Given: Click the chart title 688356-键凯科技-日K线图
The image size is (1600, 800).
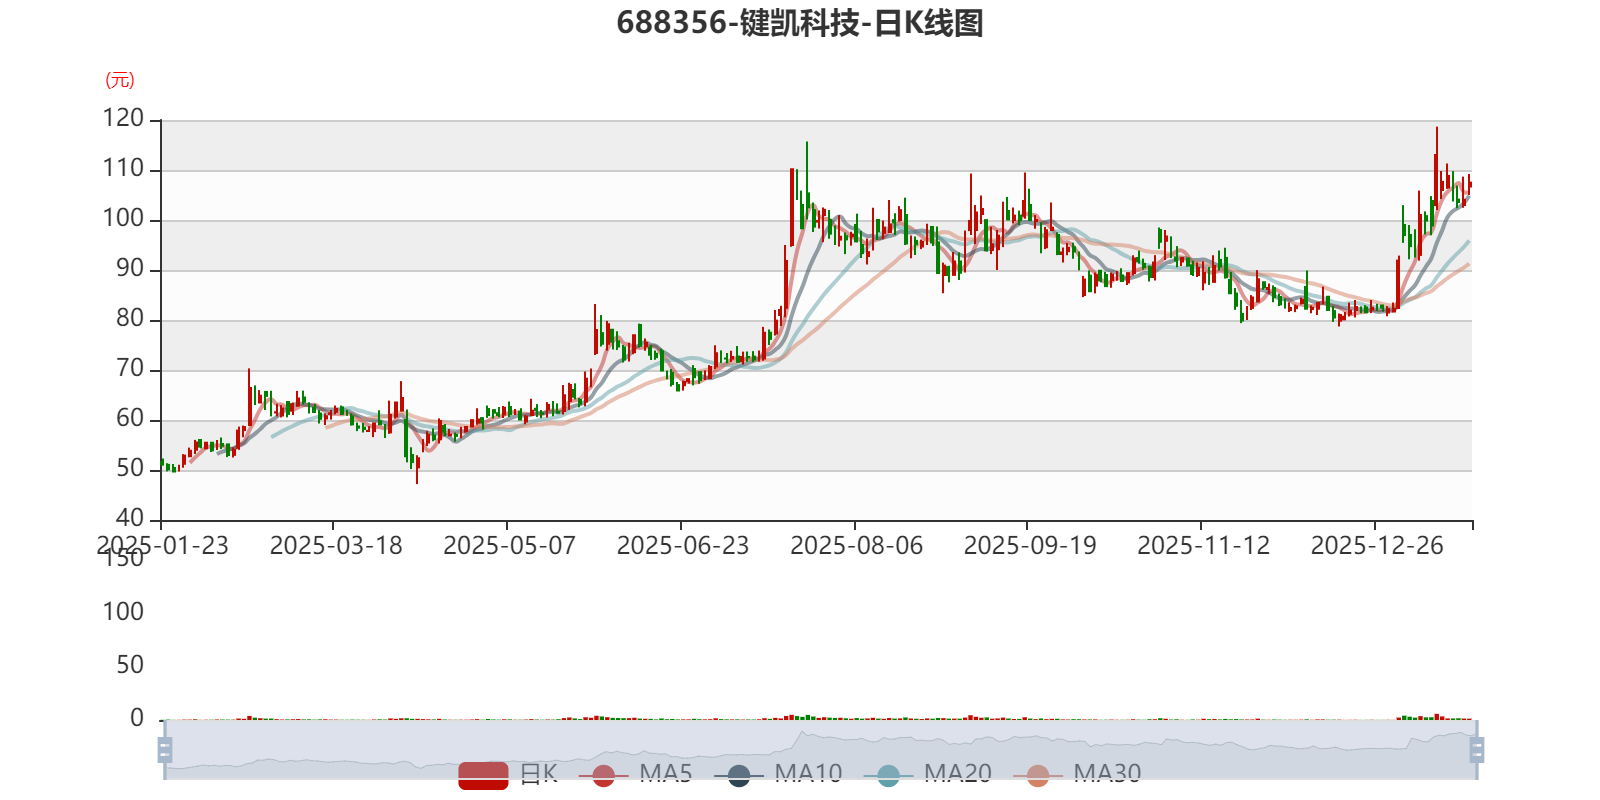Looking at the screenshot, I should [x=800, y=23].
